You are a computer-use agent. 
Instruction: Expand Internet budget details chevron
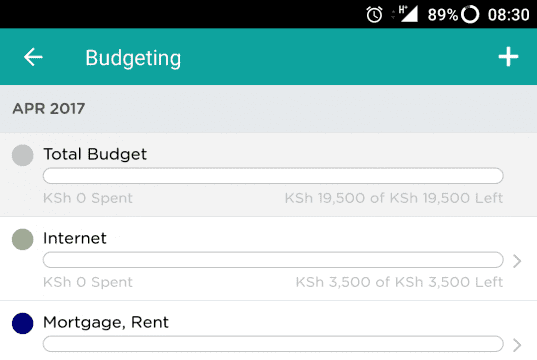tap(517, 261)
